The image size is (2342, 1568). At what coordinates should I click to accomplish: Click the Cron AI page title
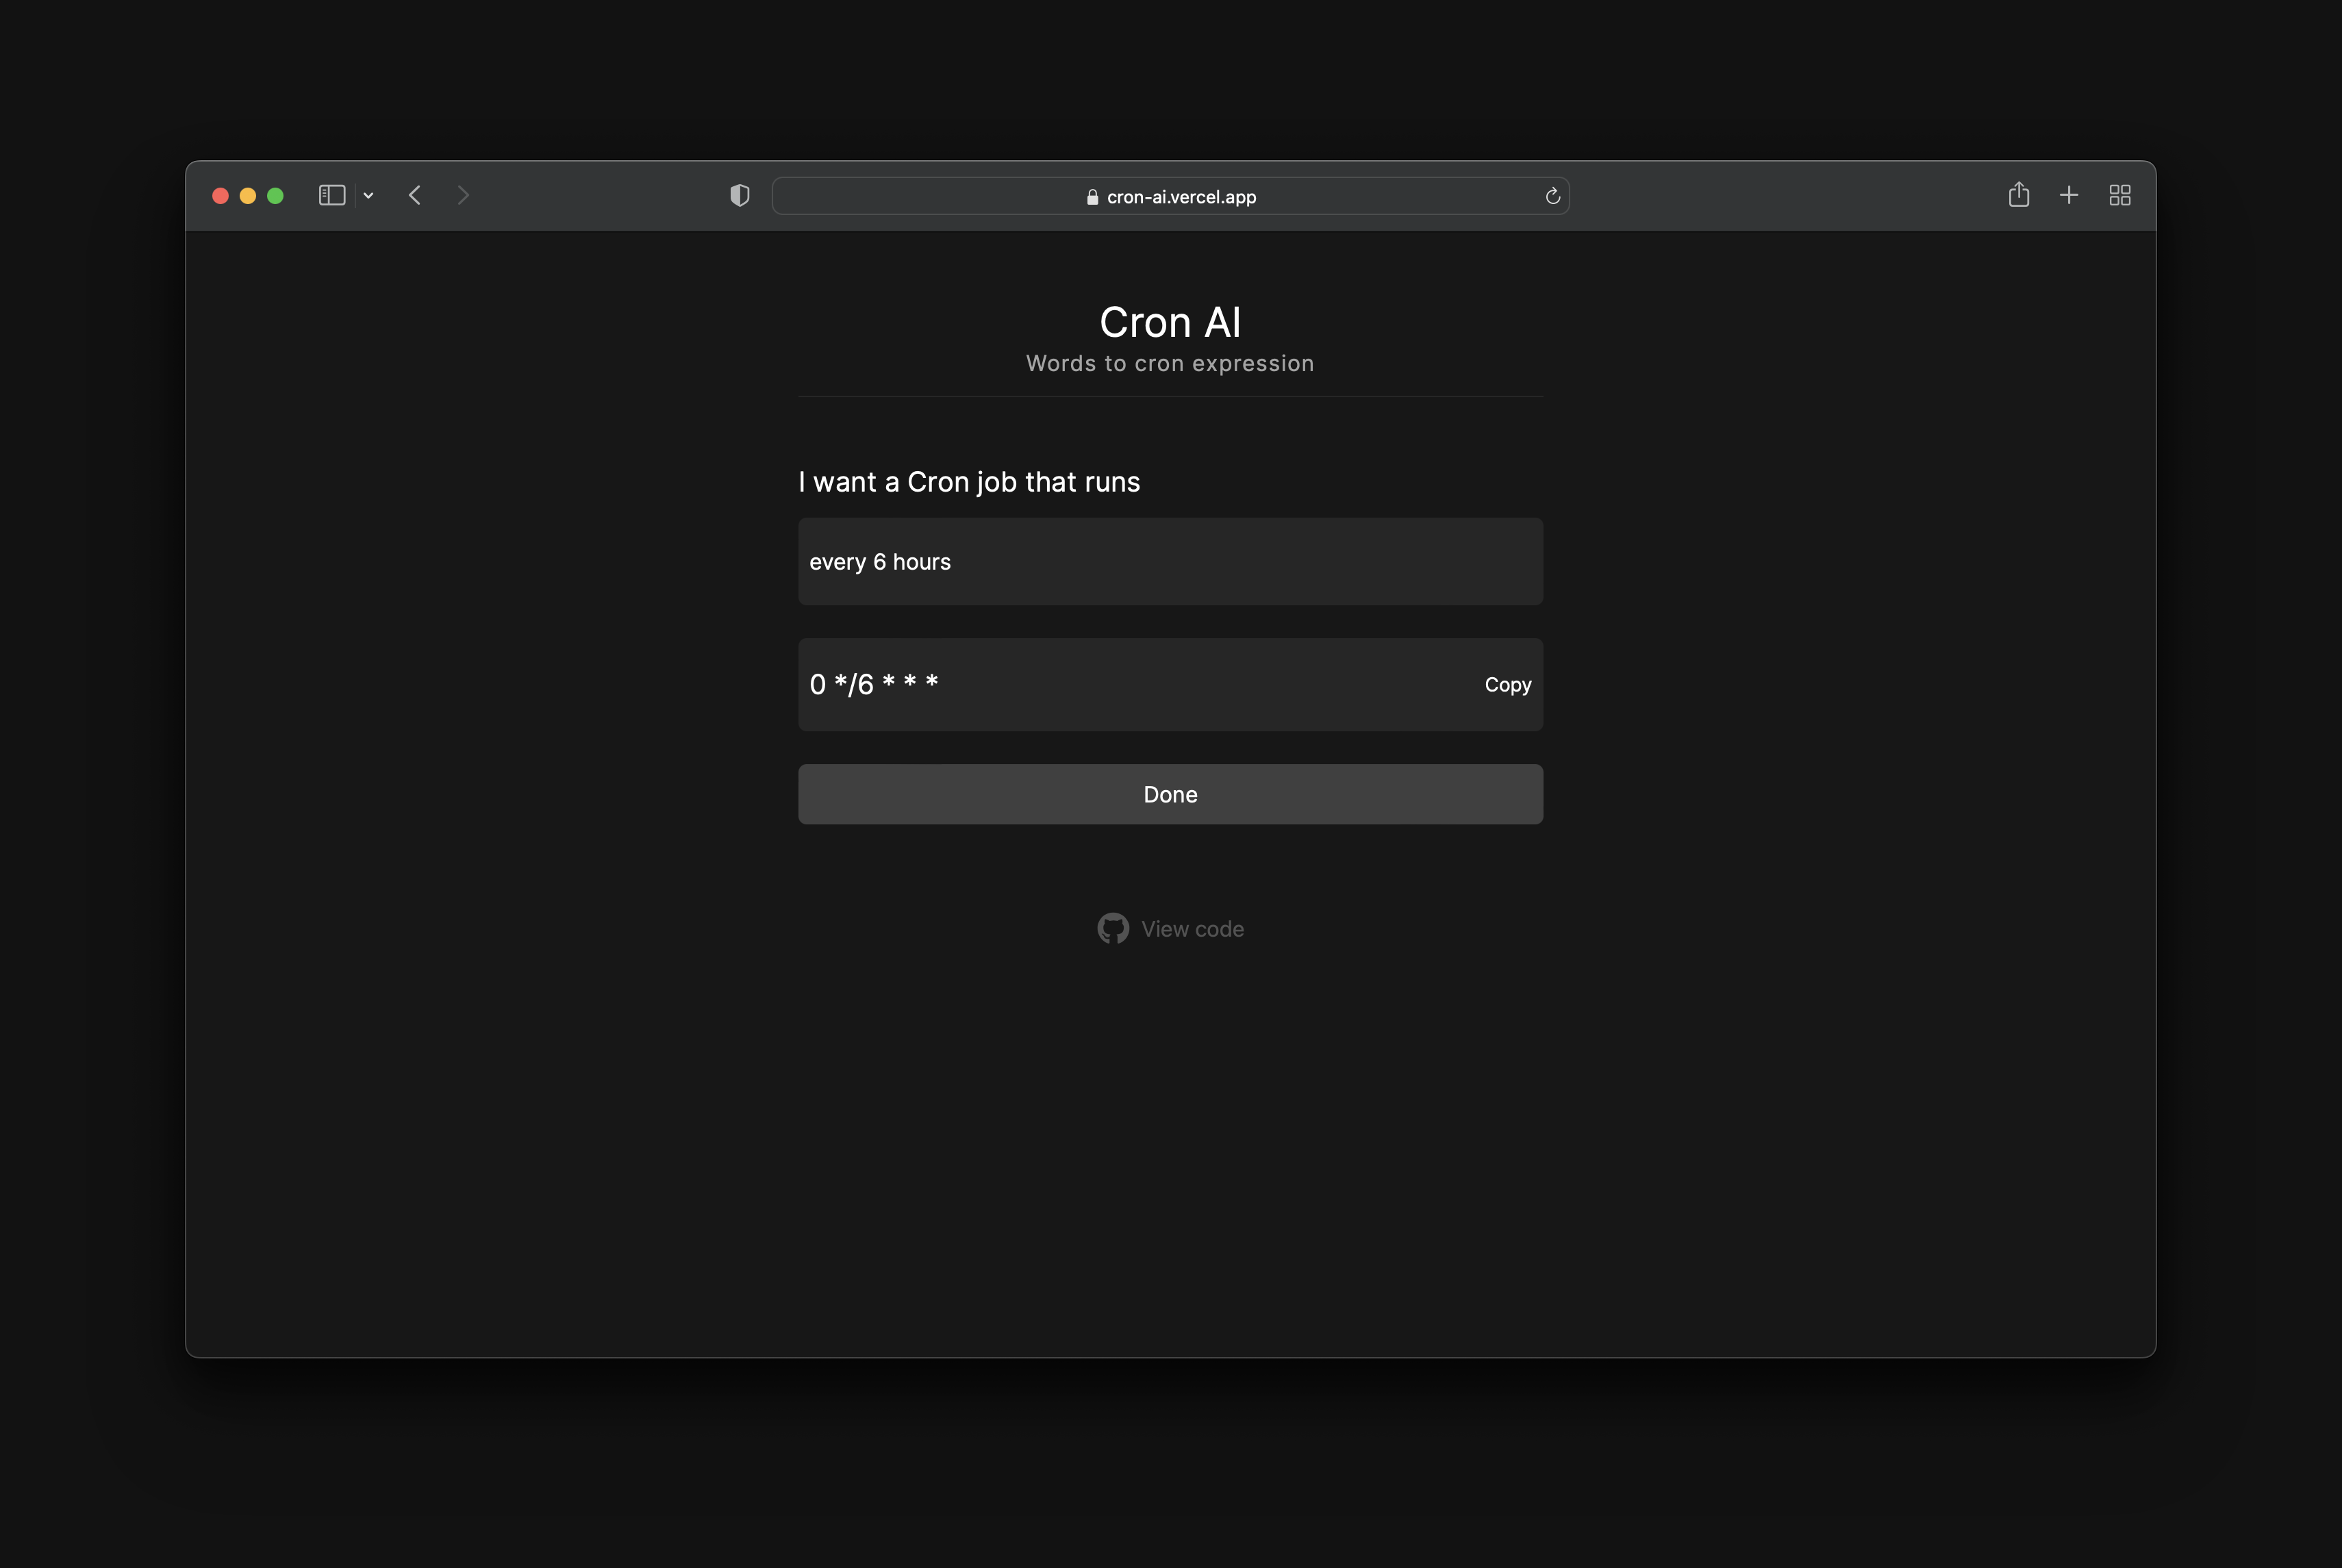[x=1170, y=322]
